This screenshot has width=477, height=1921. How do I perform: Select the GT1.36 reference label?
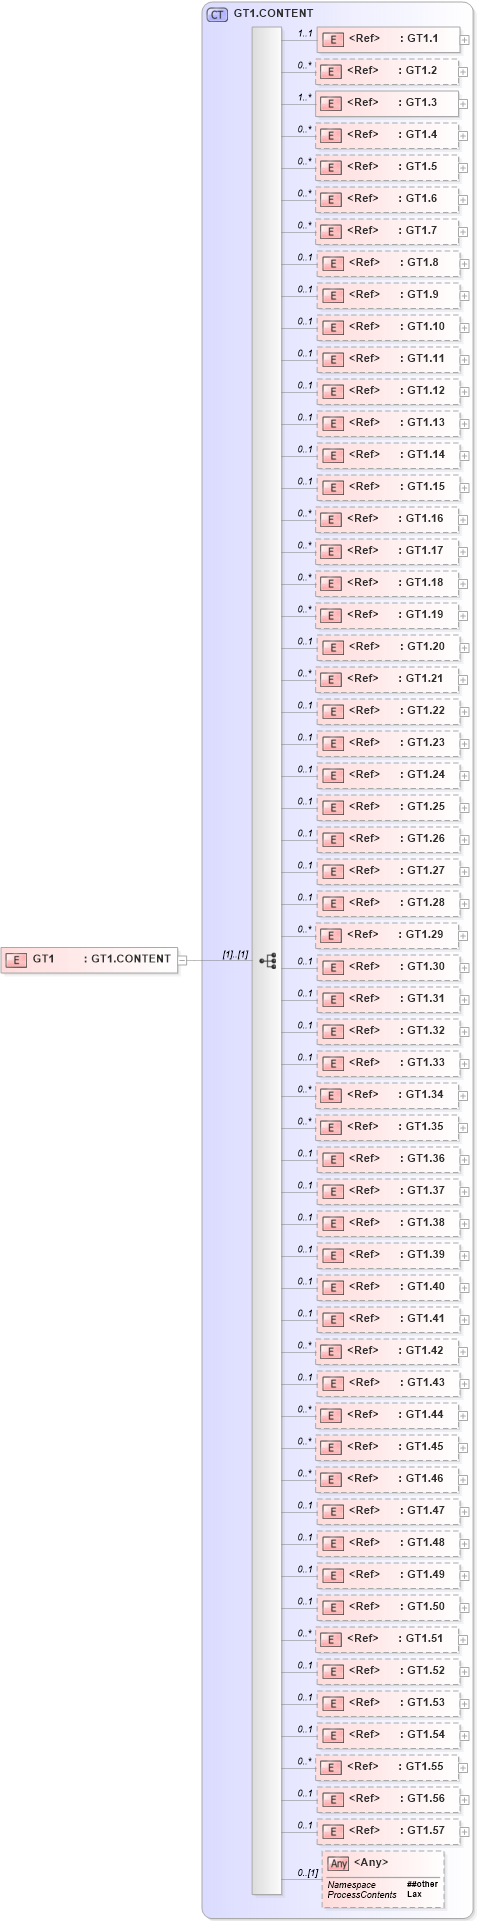tap(422, 1158)
